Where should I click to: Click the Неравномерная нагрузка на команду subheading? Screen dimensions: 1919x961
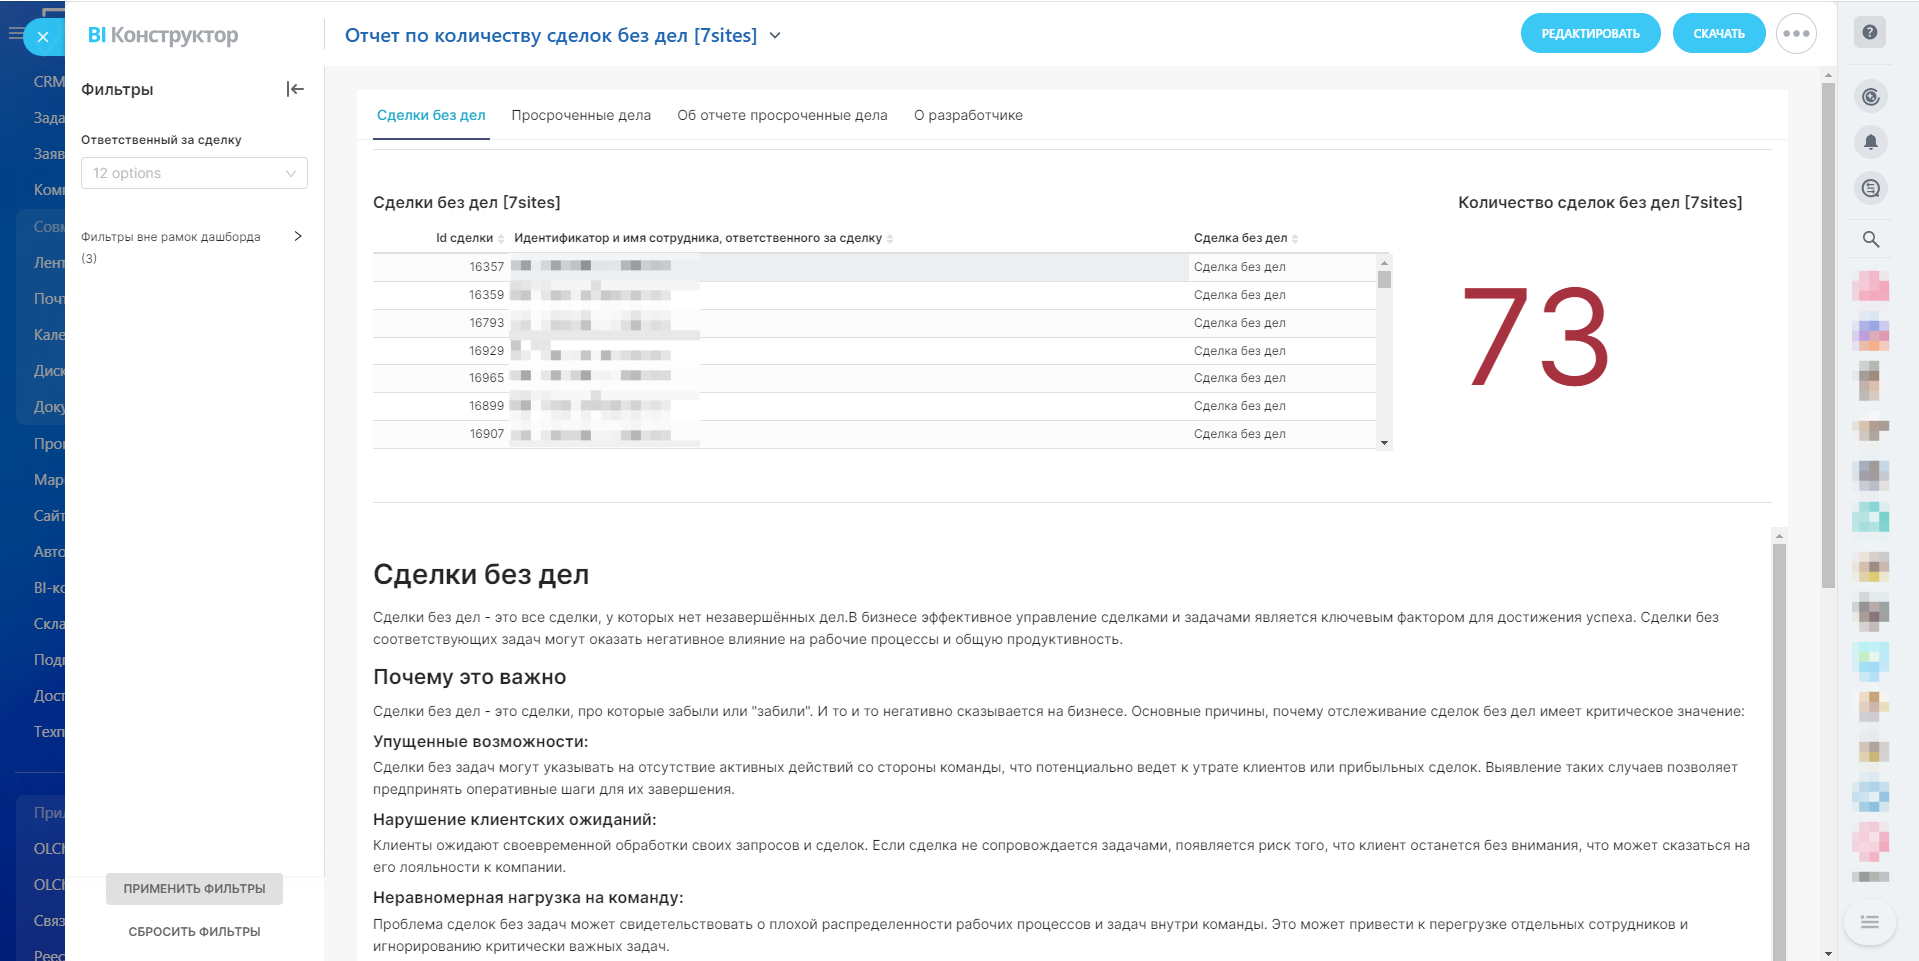tap(528, 898)
